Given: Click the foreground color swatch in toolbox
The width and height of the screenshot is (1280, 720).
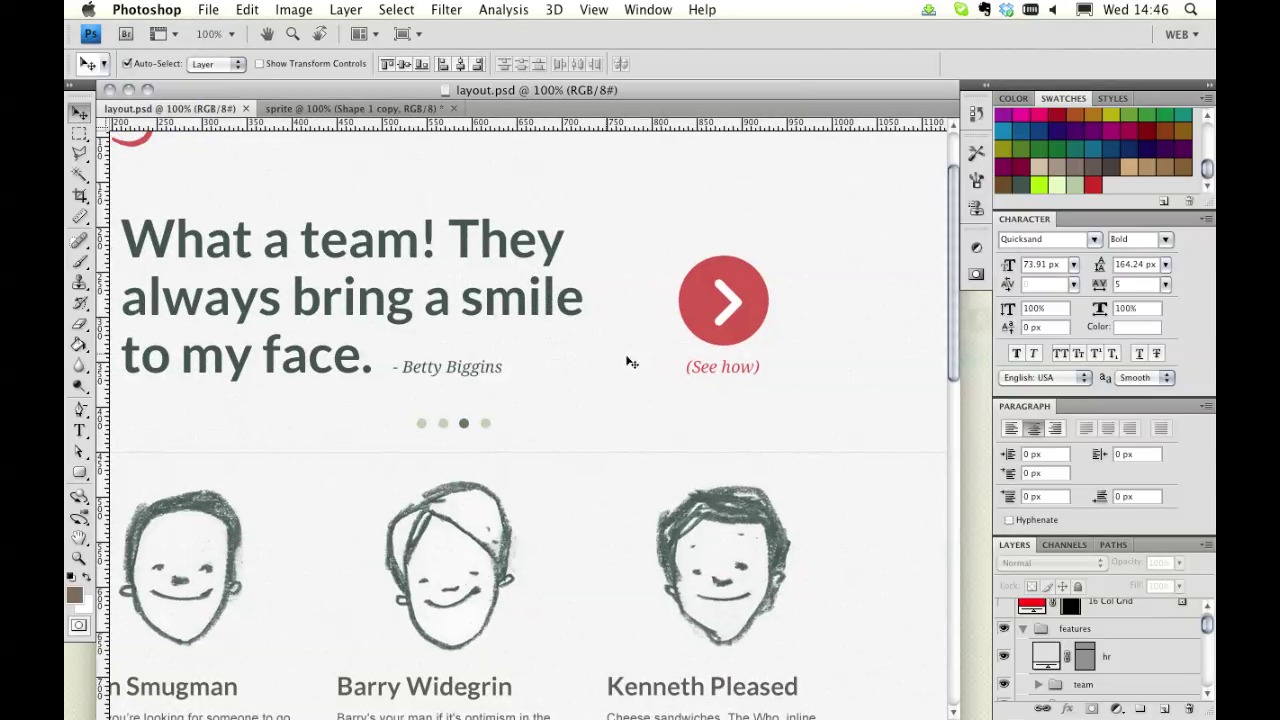Looking at the screenshot, I should point(74,596).
